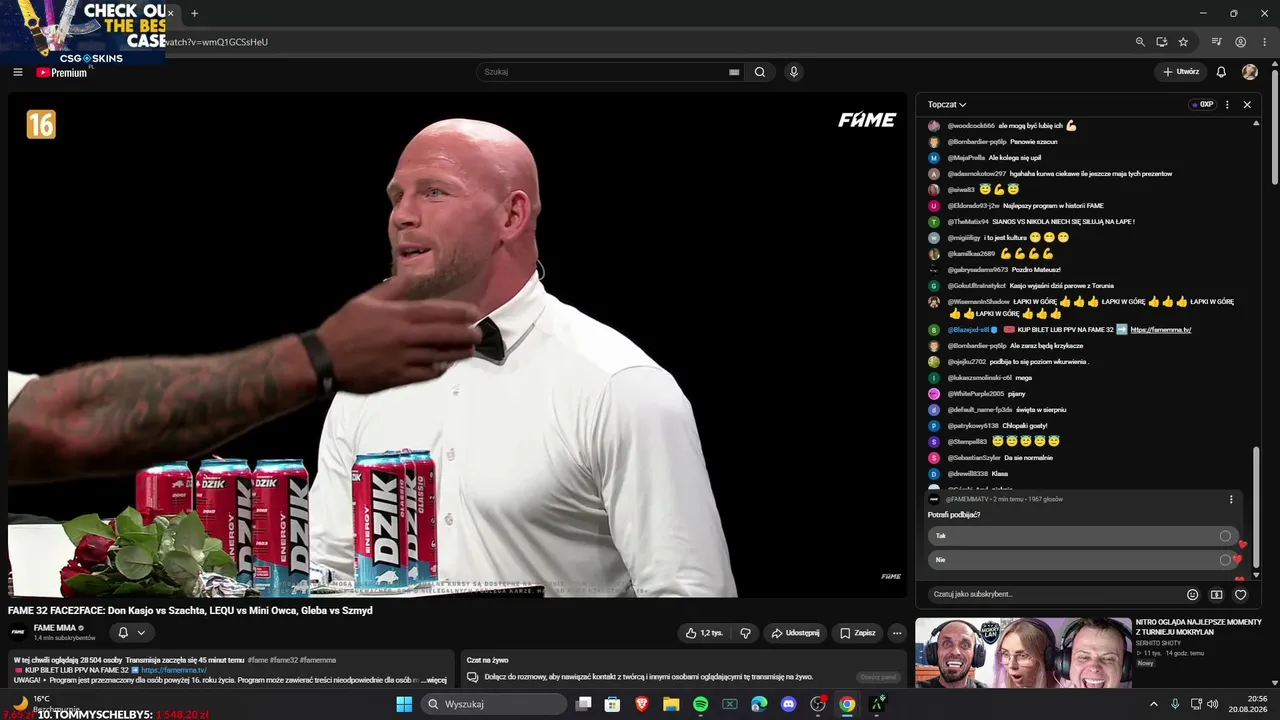The height and width of the screenshot is (720, 1280).
Task: Vote 'Nie' in the poll
Action: pyautogui.click(x=1083, y=560)
